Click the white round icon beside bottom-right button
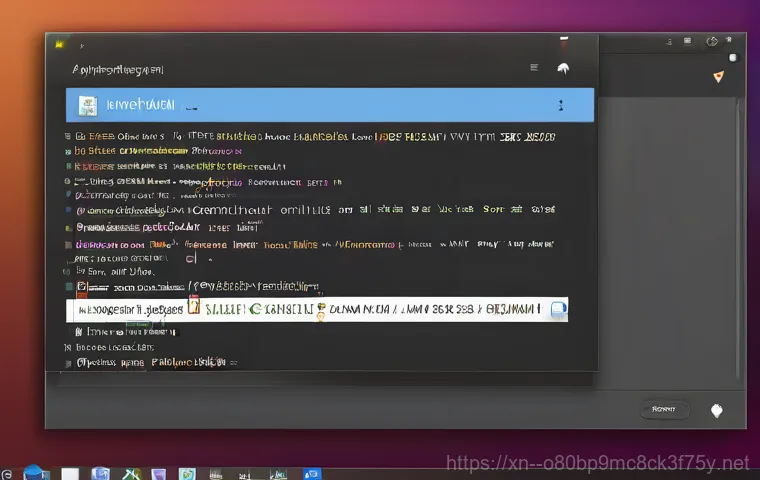This screenshot has width=760, height=480. coord(716,410)
